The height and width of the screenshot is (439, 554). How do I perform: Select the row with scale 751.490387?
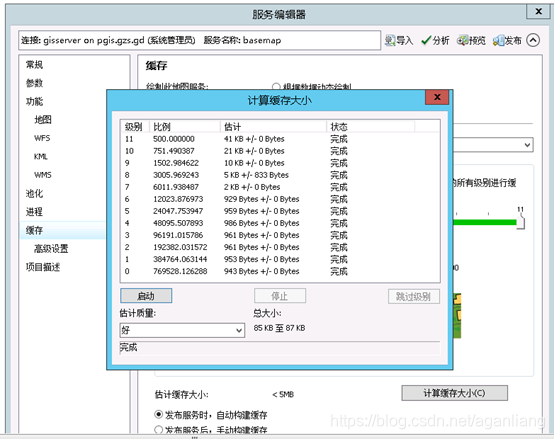click(x=280, y=151)
